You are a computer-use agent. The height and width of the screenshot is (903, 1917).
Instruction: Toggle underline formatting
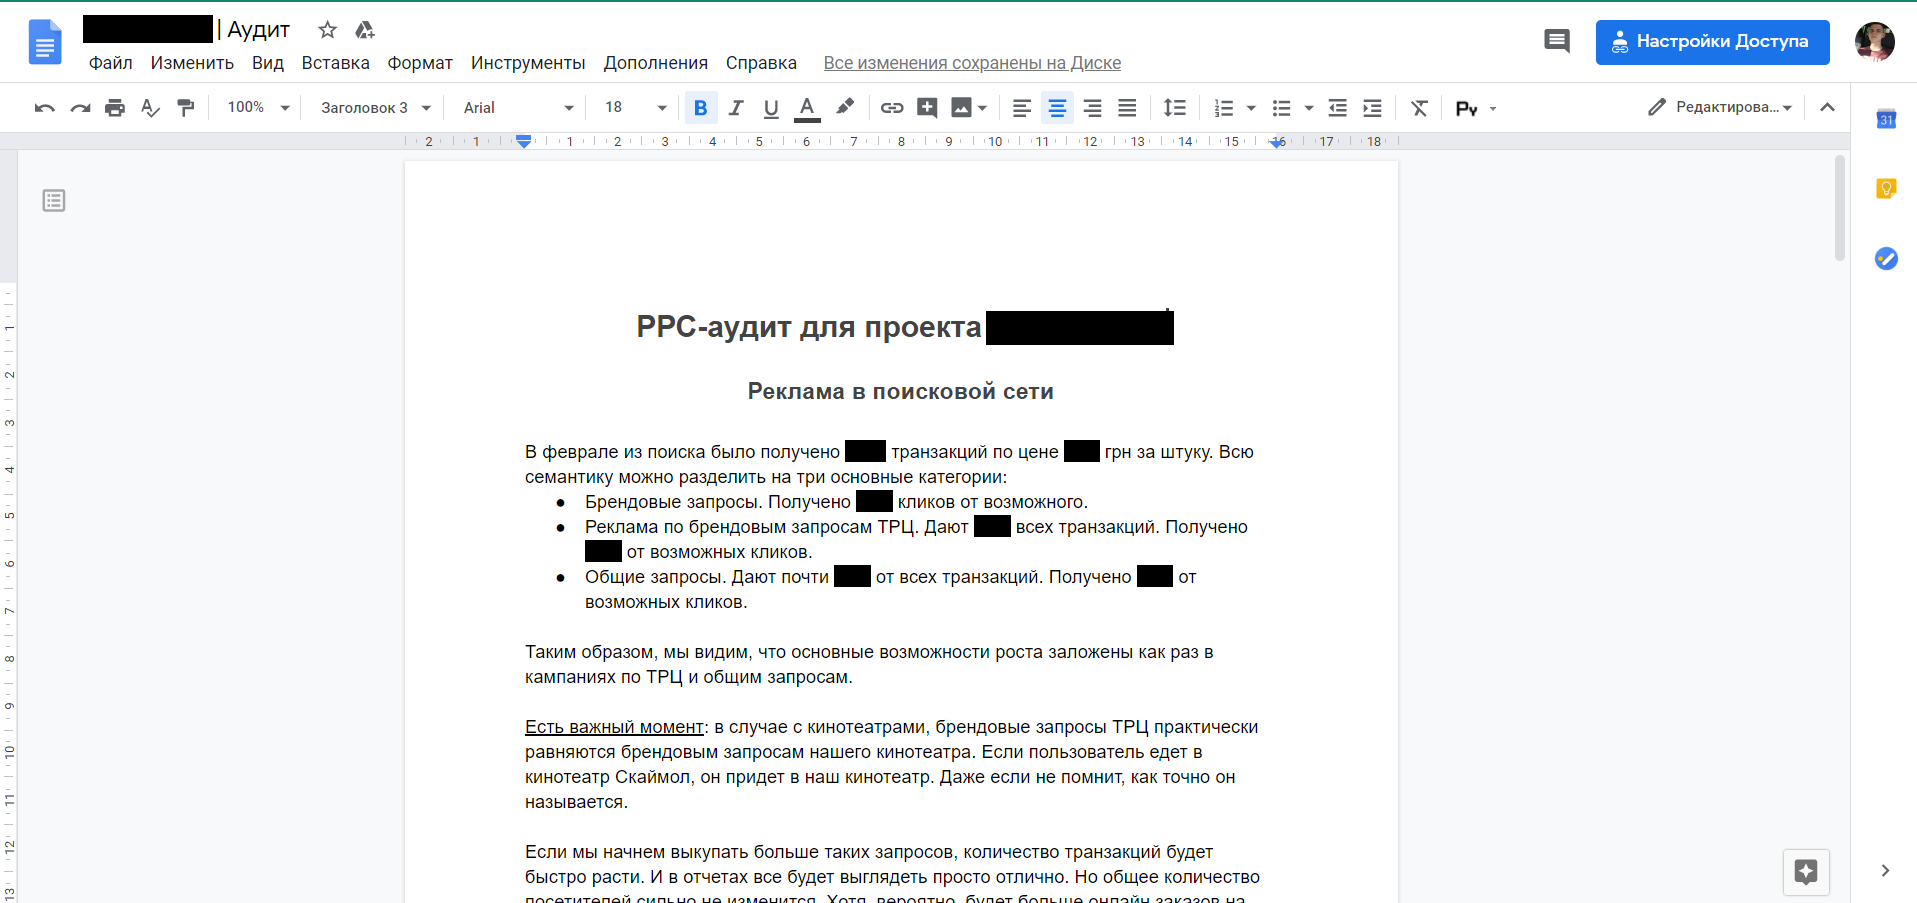pos(771,108)
